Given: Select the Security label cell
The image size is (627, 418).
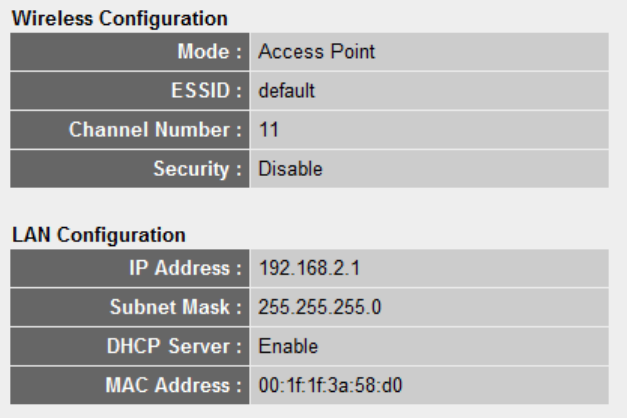Looking at the screenshot, I should [x=130, y=169].
